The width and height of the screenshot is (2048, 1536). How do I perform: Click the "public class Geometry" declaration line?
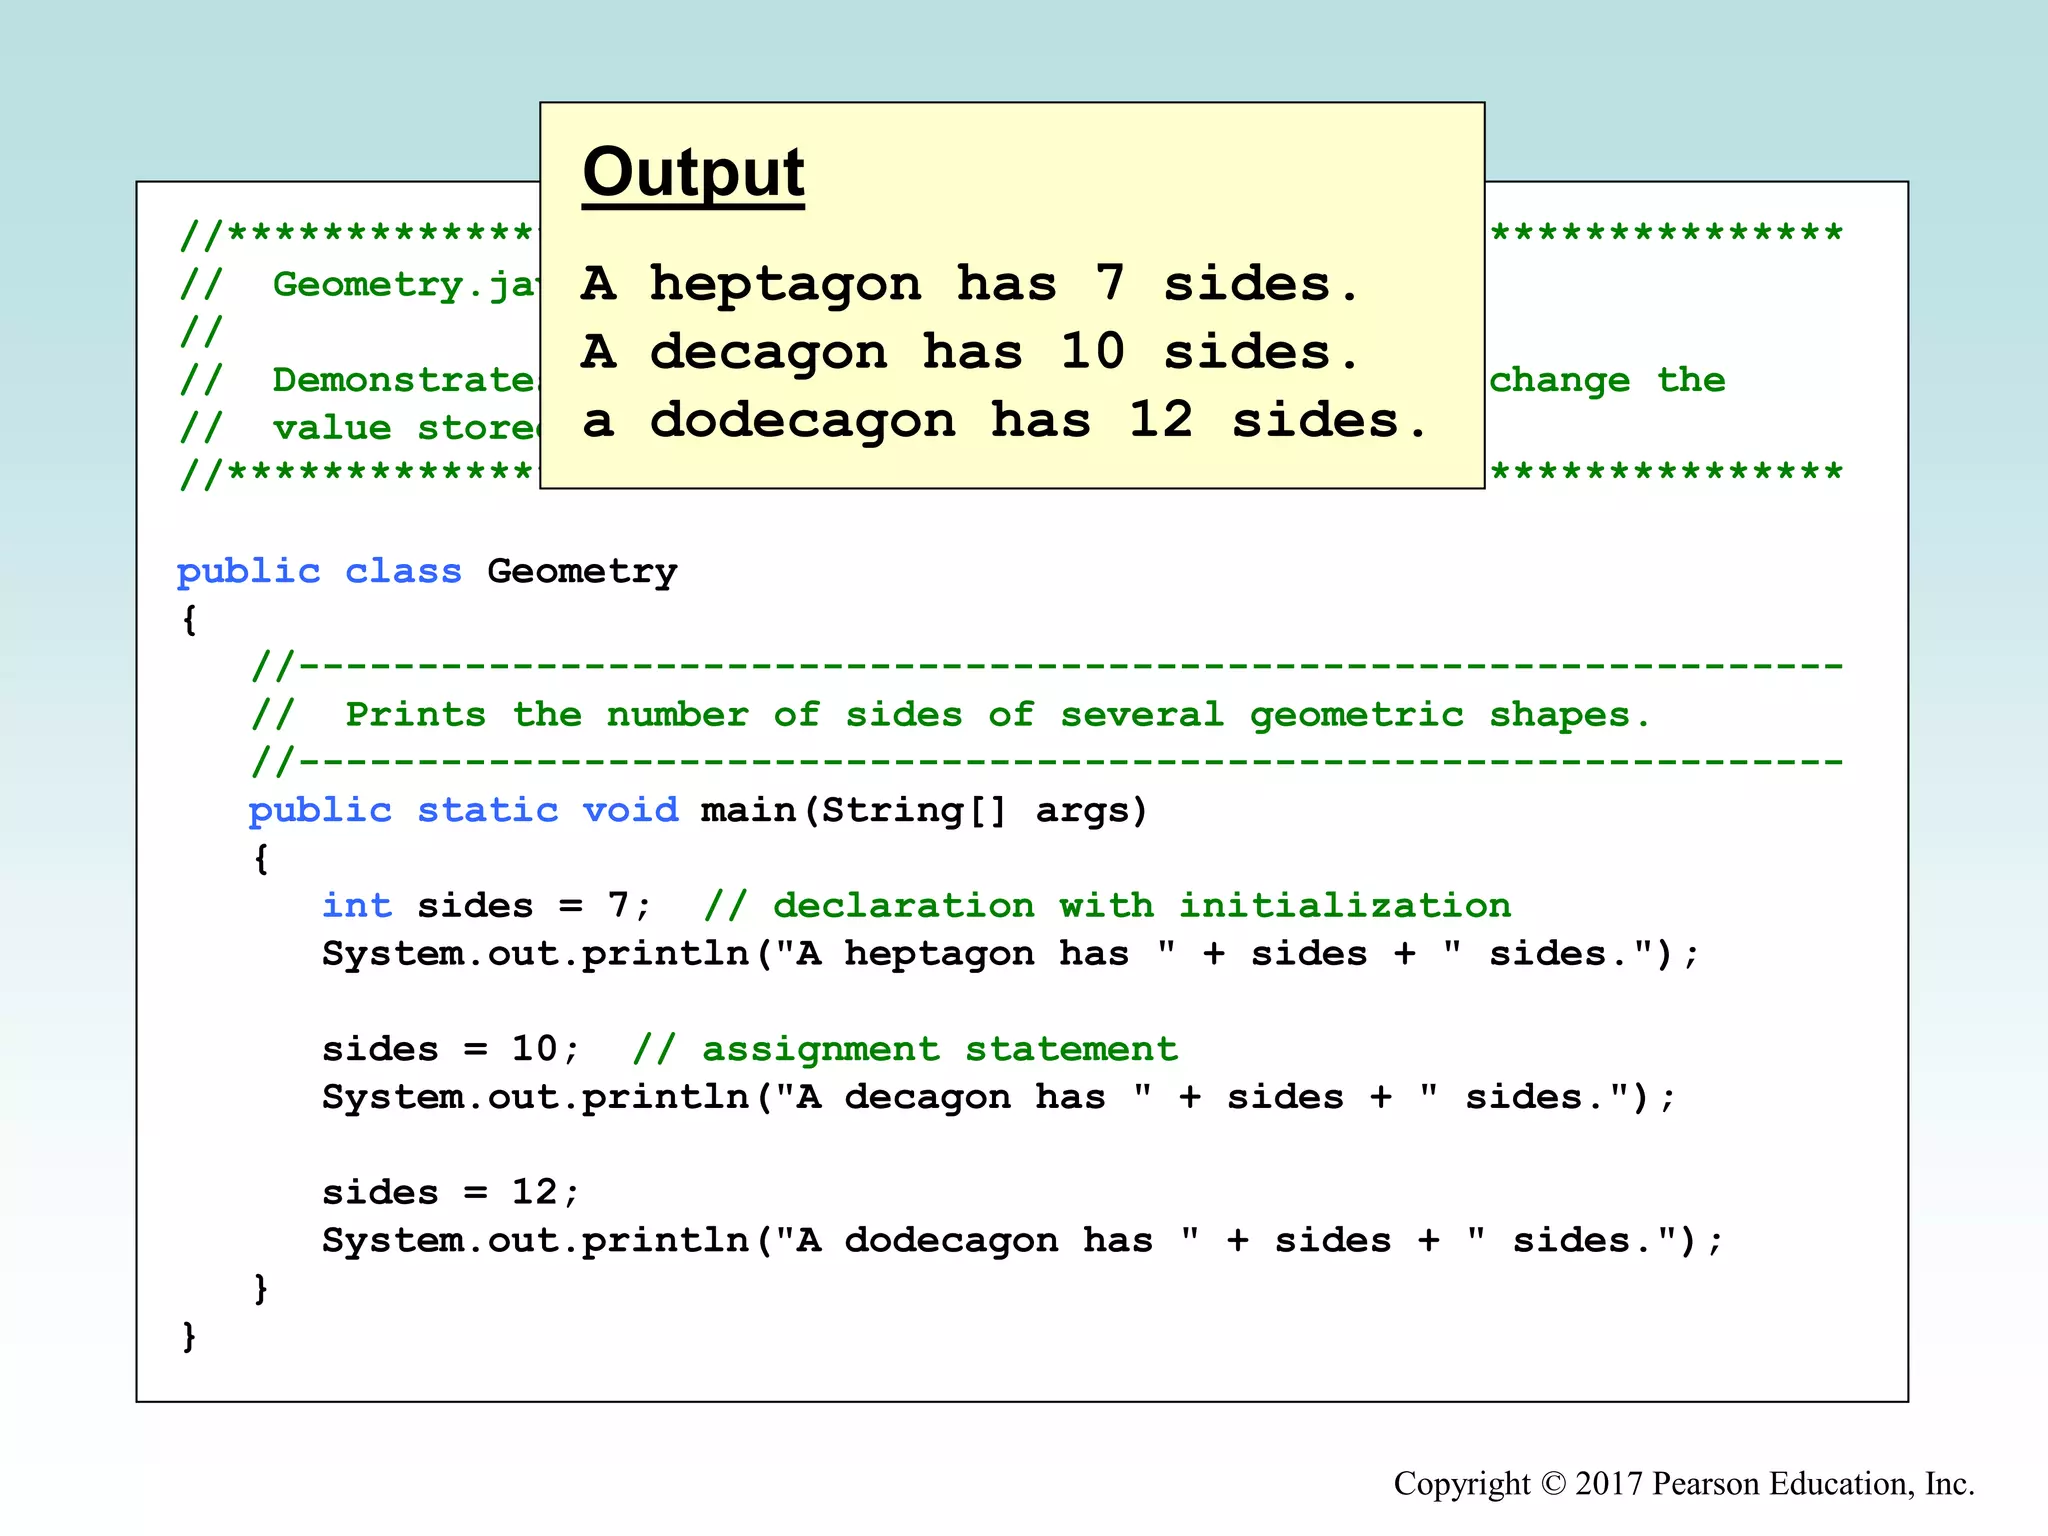click(x=427, y=572)
